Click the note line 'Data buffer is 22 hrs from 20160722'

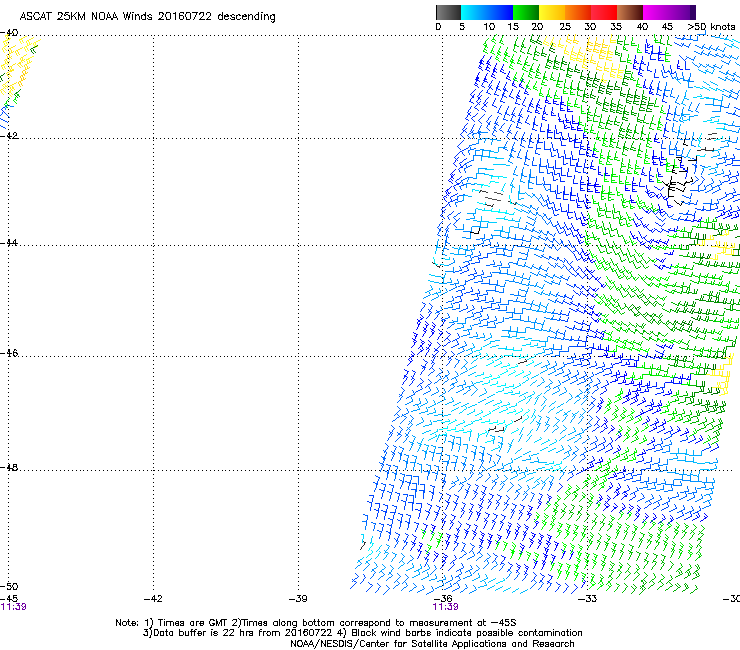[x=362, y=633]
